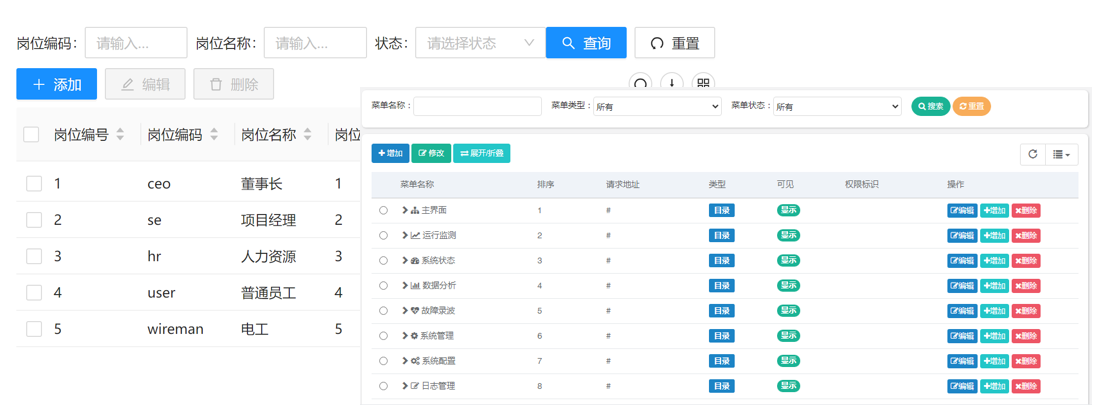The width and height of the screenshot is (1095, 411).
Task: Click the 岗位编码 input field
Action: pyautogui.click(x=136, y=43)
